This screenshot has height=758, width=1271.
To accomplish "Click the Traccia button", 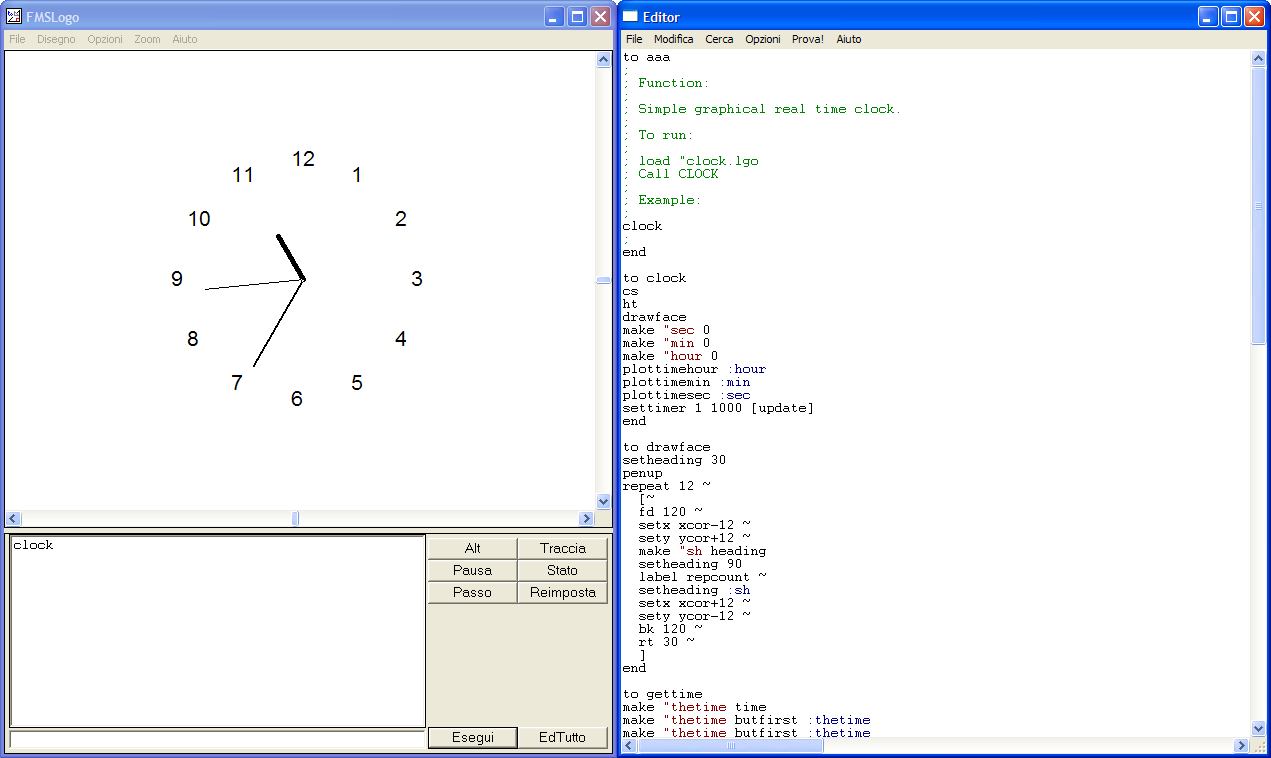I will click(563, 548).
